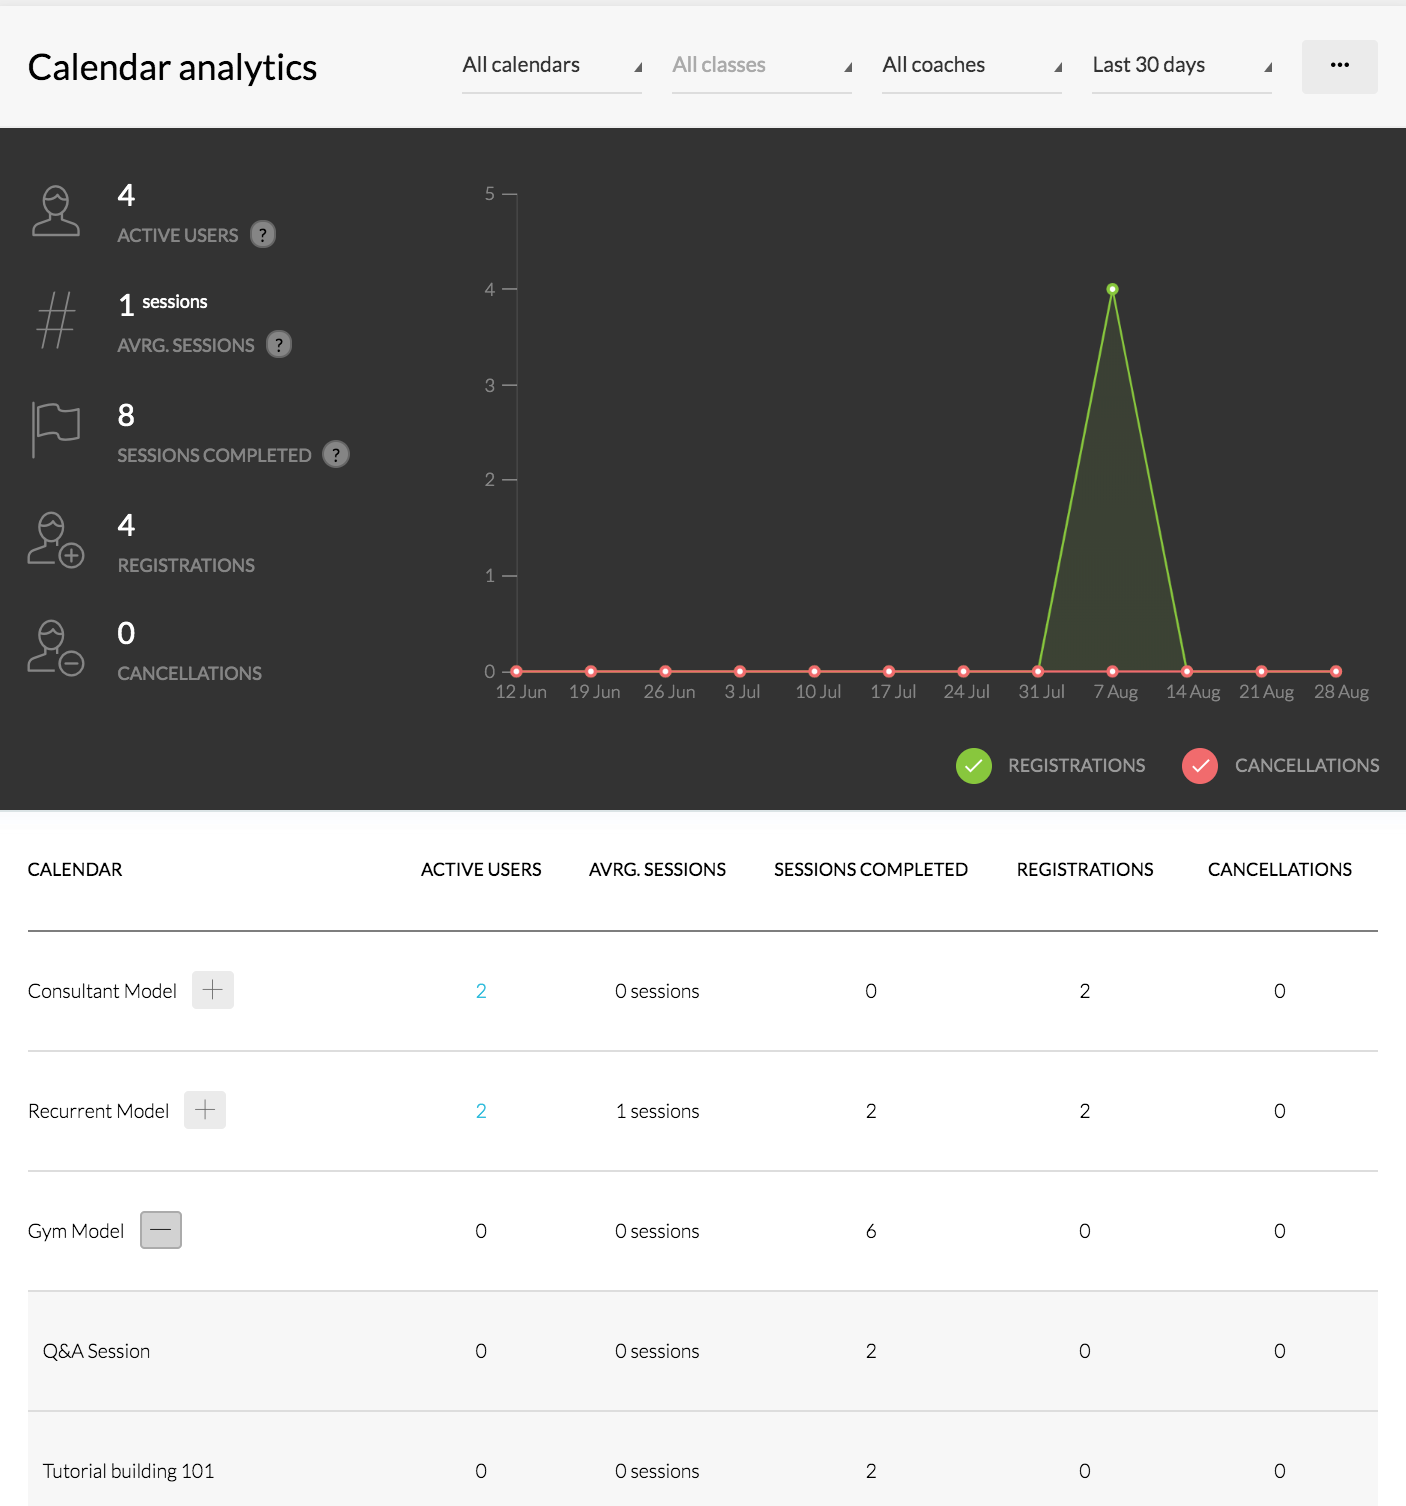Viewport: 1406px width, 1506px height.
Task: Click the active users person icon
Action: click(x=56, y=211)
